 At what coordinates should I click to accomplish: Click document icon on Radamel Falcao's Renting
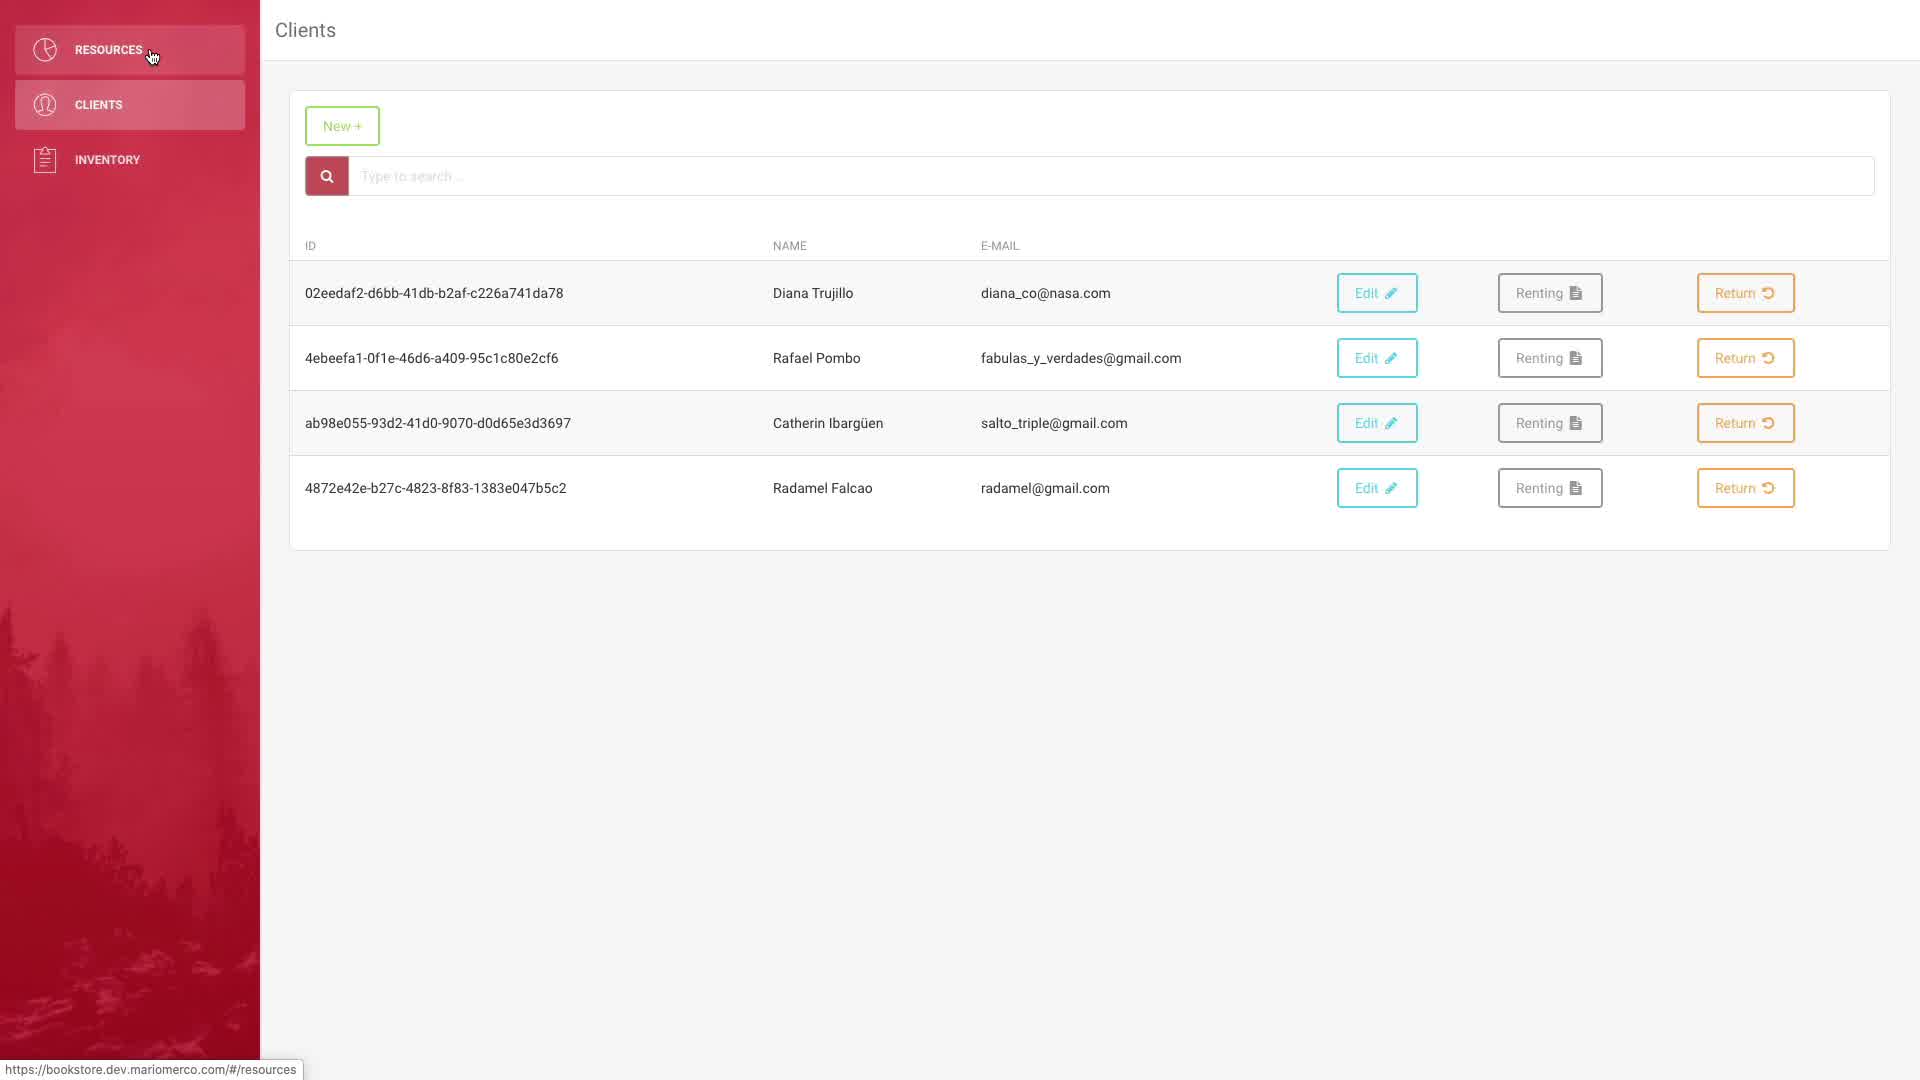(1576, 488)
